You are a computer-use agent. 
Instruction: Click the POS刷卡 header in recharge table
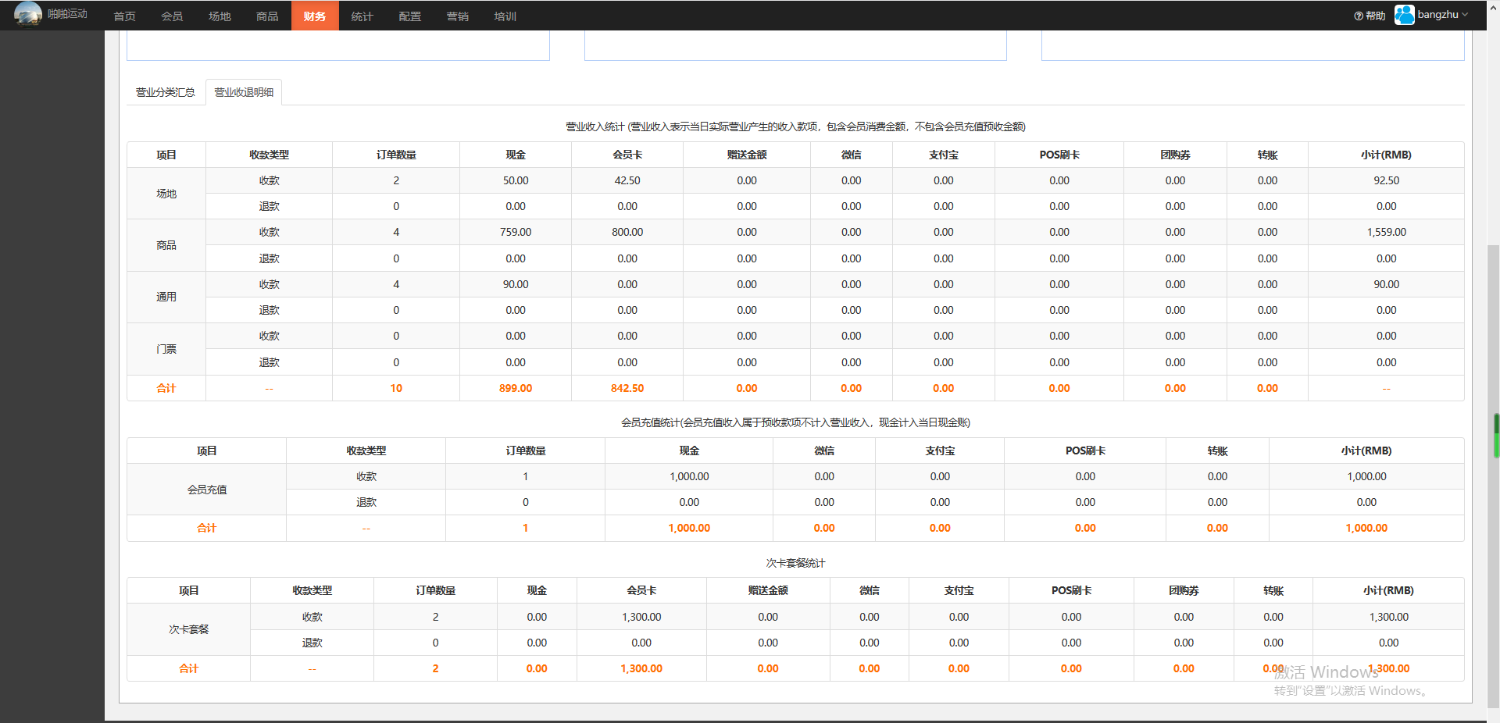pos(1085,451)
